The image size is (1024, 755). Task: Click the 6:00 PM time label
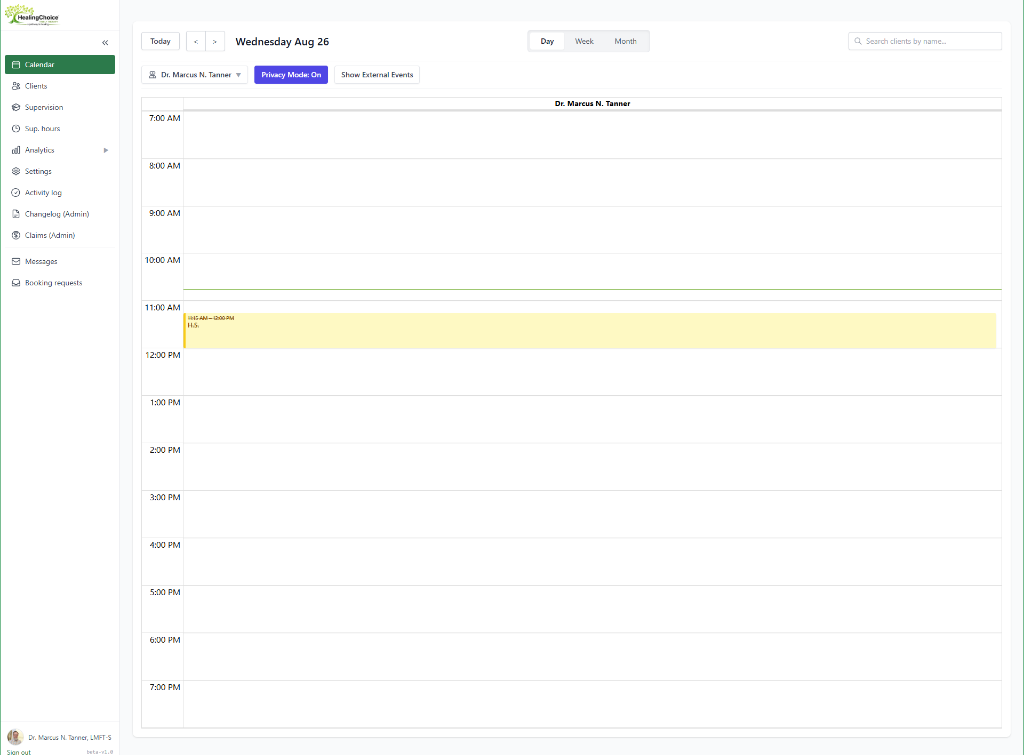[x=165, y=640]
